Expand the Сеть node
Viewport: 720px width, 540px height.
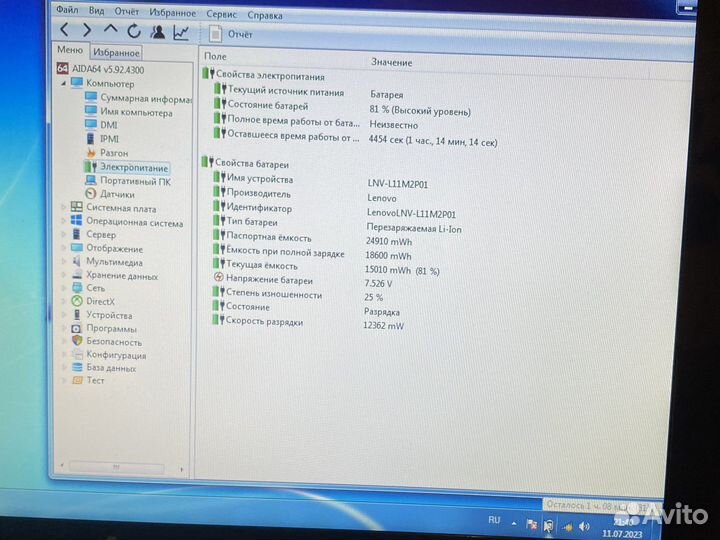tap(63, 288)
